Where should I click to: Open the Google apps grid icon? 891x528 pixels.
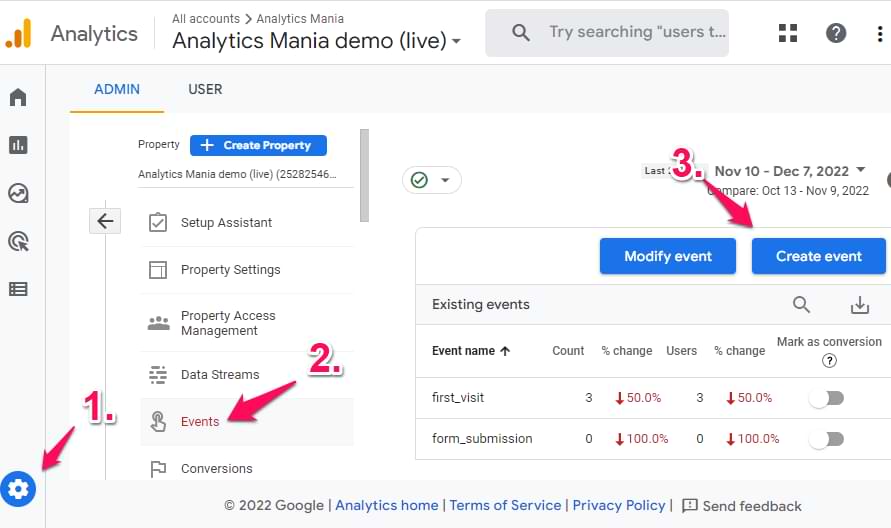point(788,33)
